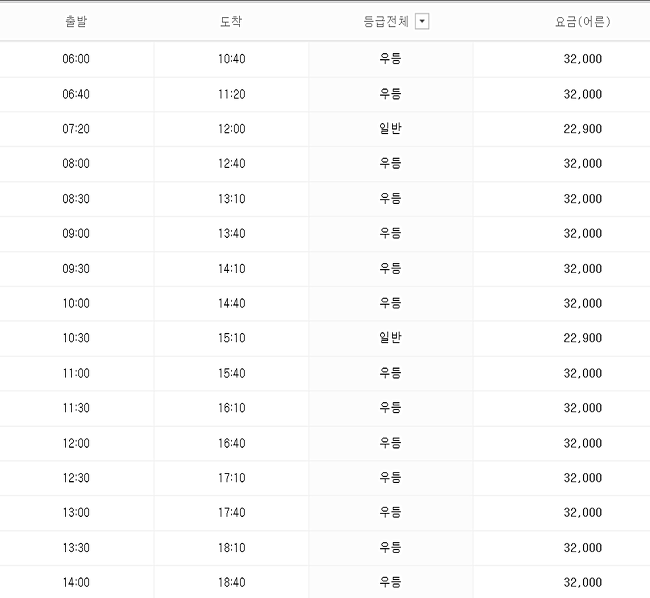The image size is (650, 598).
Task: Click the 도착 arrival column header
Action: pos(231,21)
